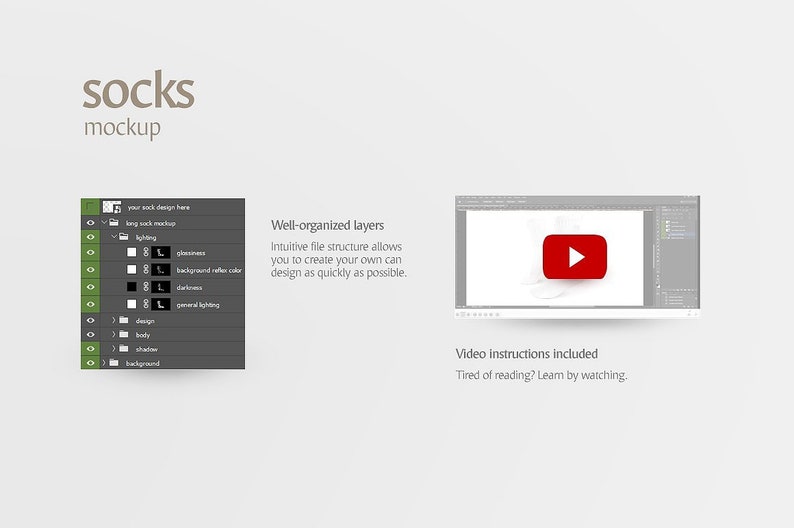Image resolution: width=794 pixels, height=528 pixels.
Task: Click the background group folder icon
Action: tap(114, 362)
